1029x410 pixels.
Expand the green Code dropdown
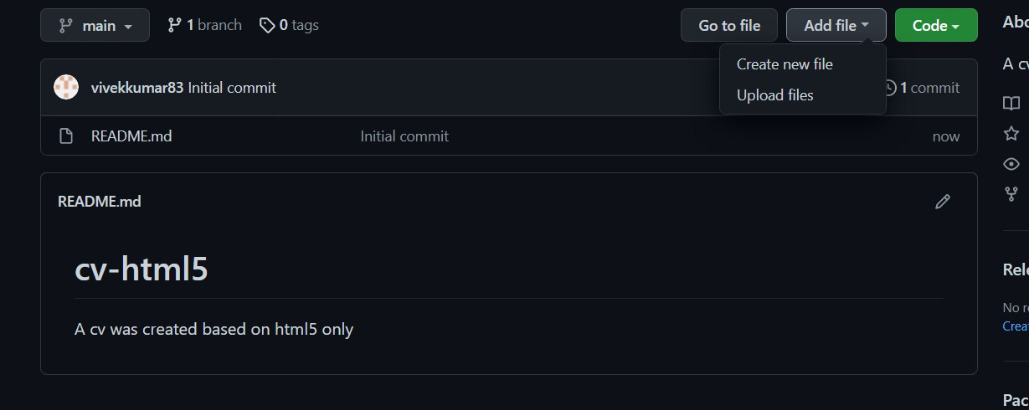(936, 26)
